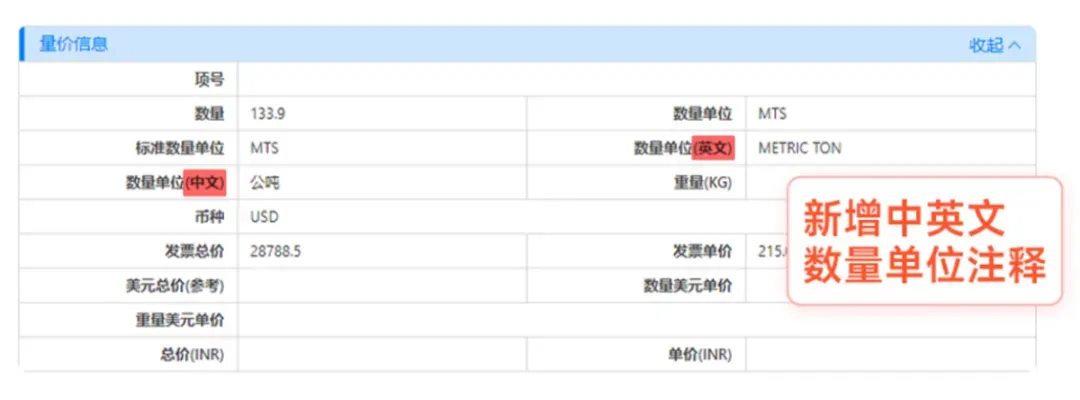Screen dimensions: 1080x400
Task: Select the 发票总价 value 28788.5
Action: tap(275, 251)
